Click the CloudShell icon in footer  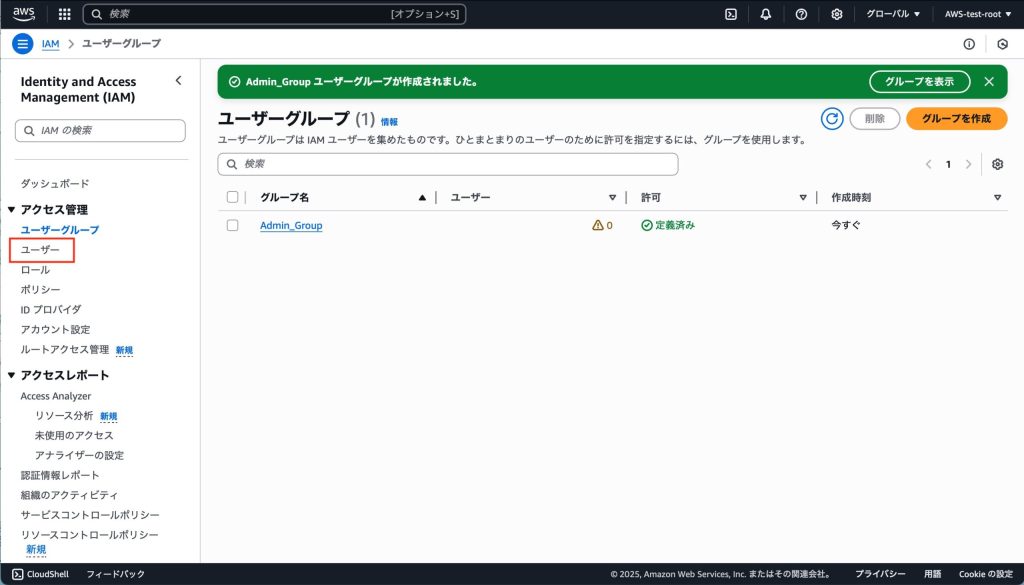[18, 574]
